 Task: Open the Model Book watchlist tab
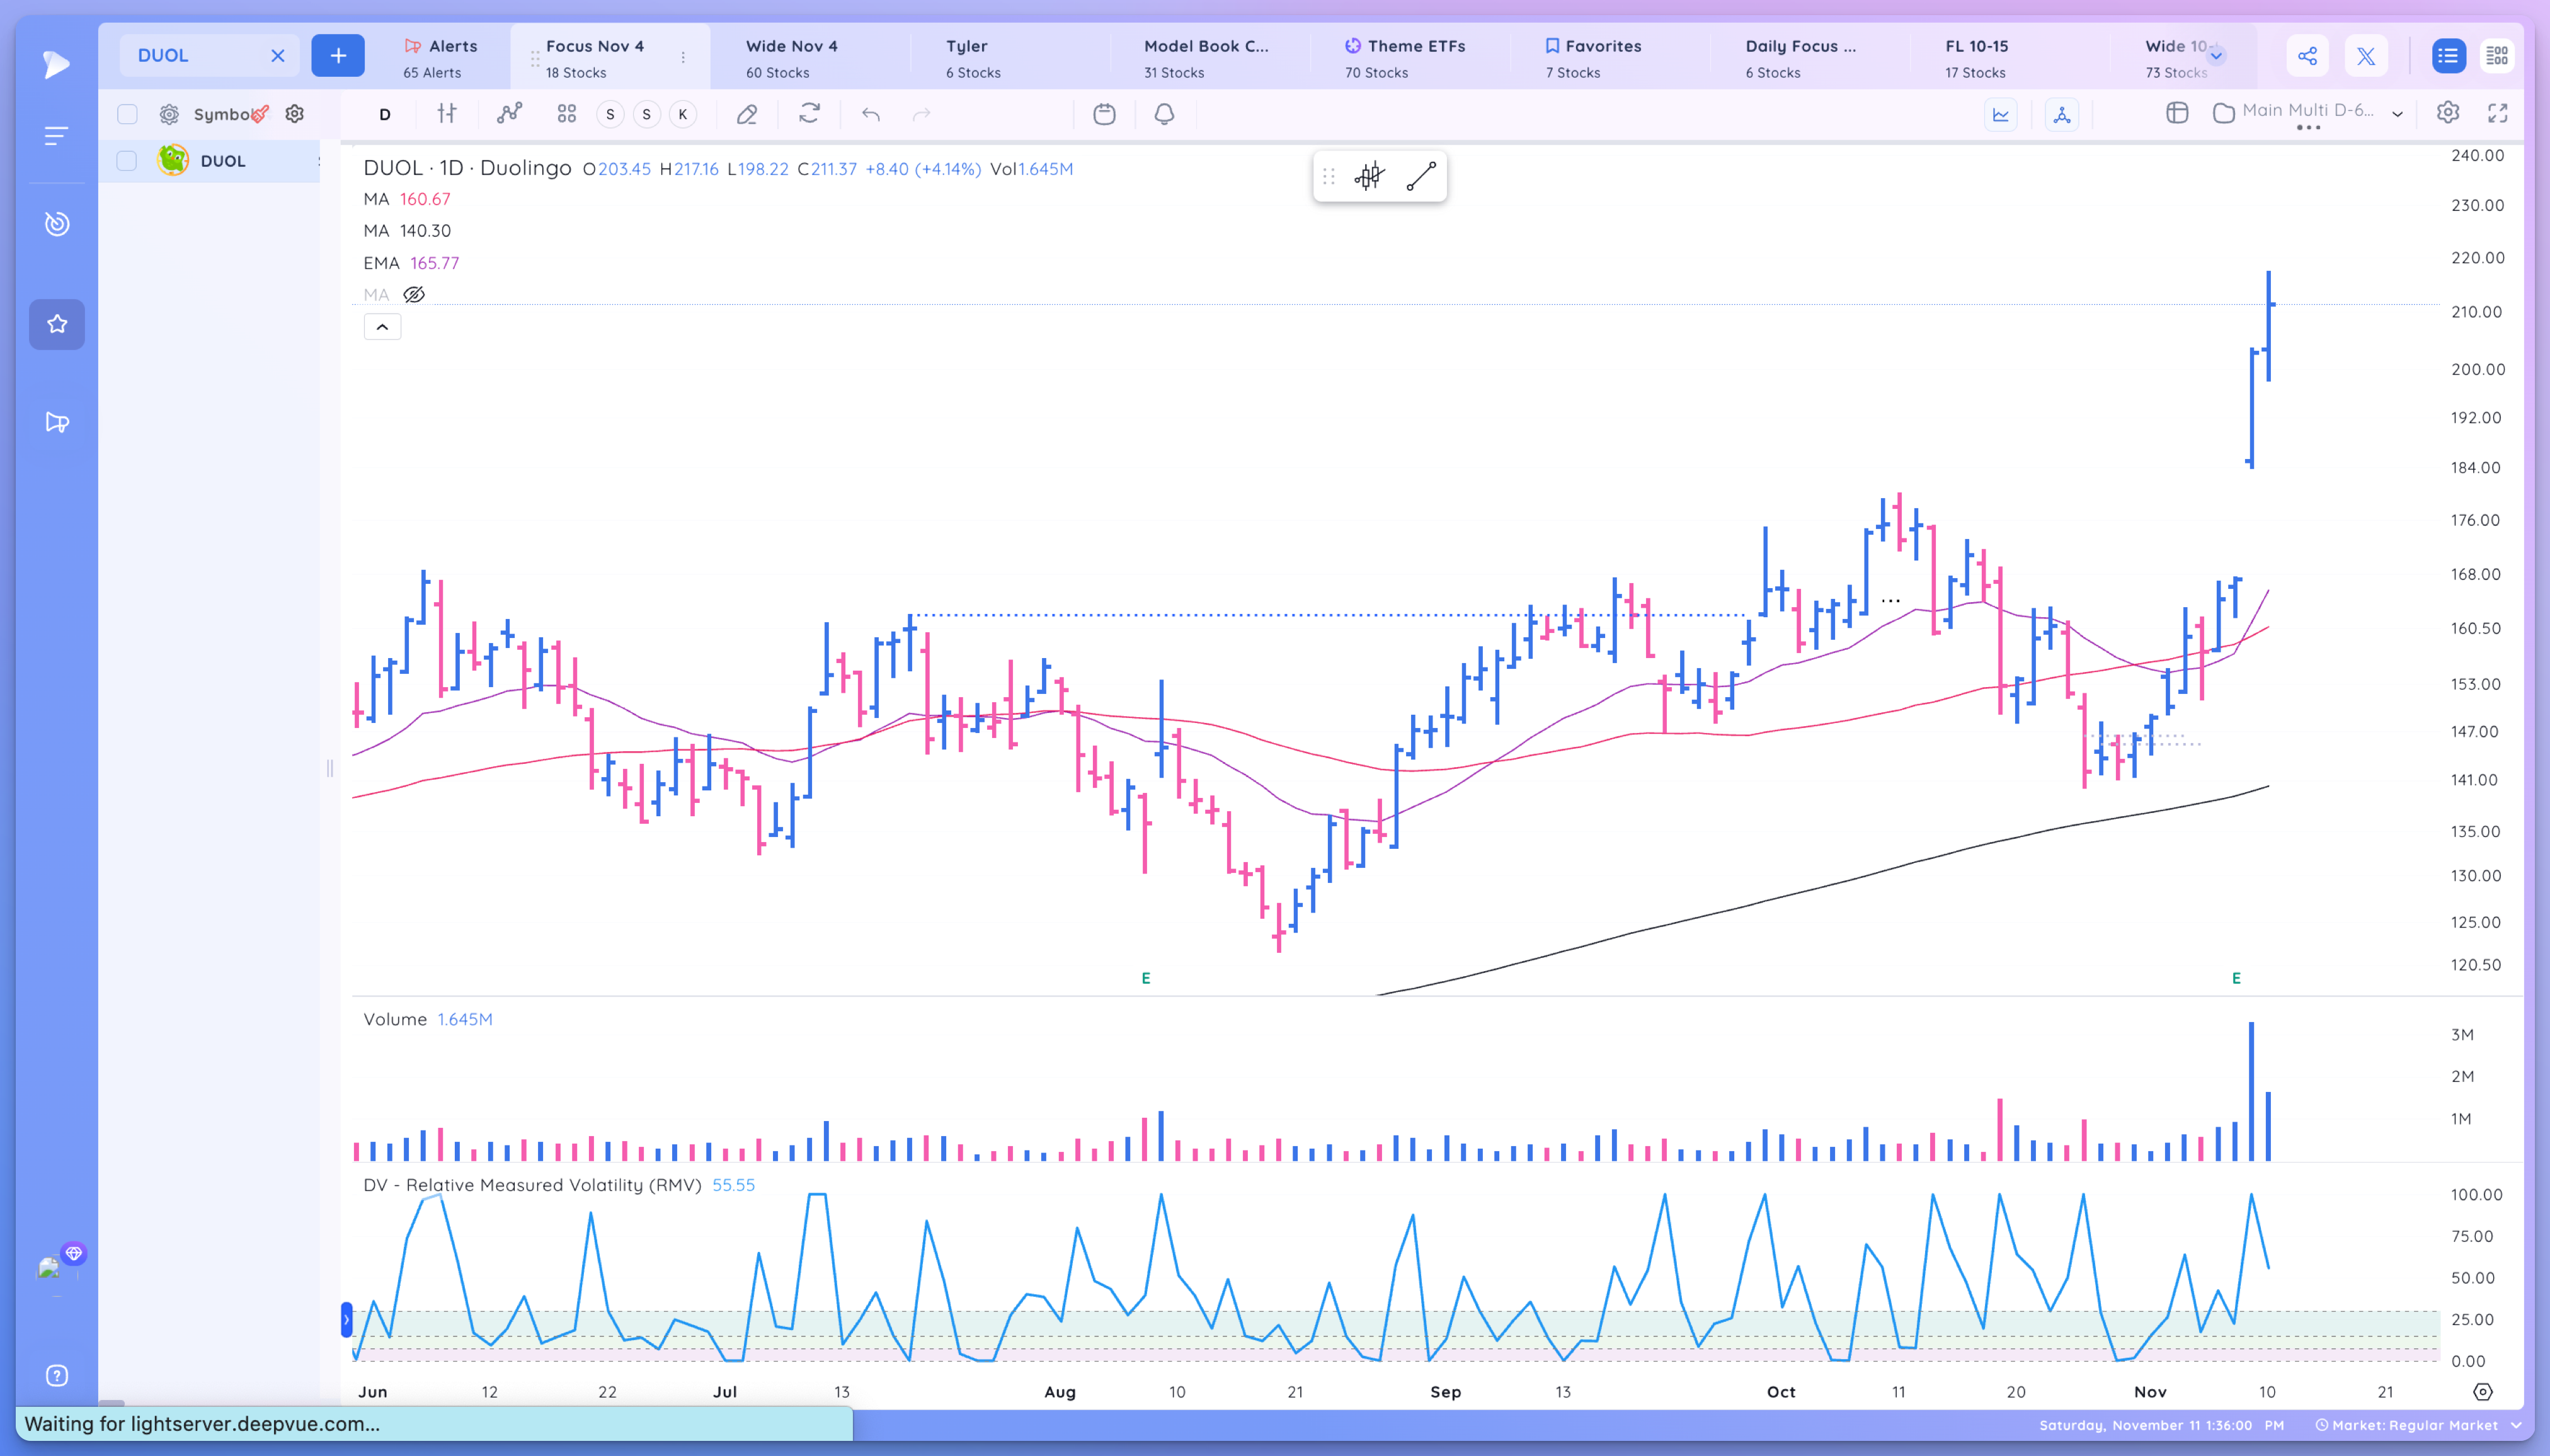pyautogui.click(x=1205, y=57)
